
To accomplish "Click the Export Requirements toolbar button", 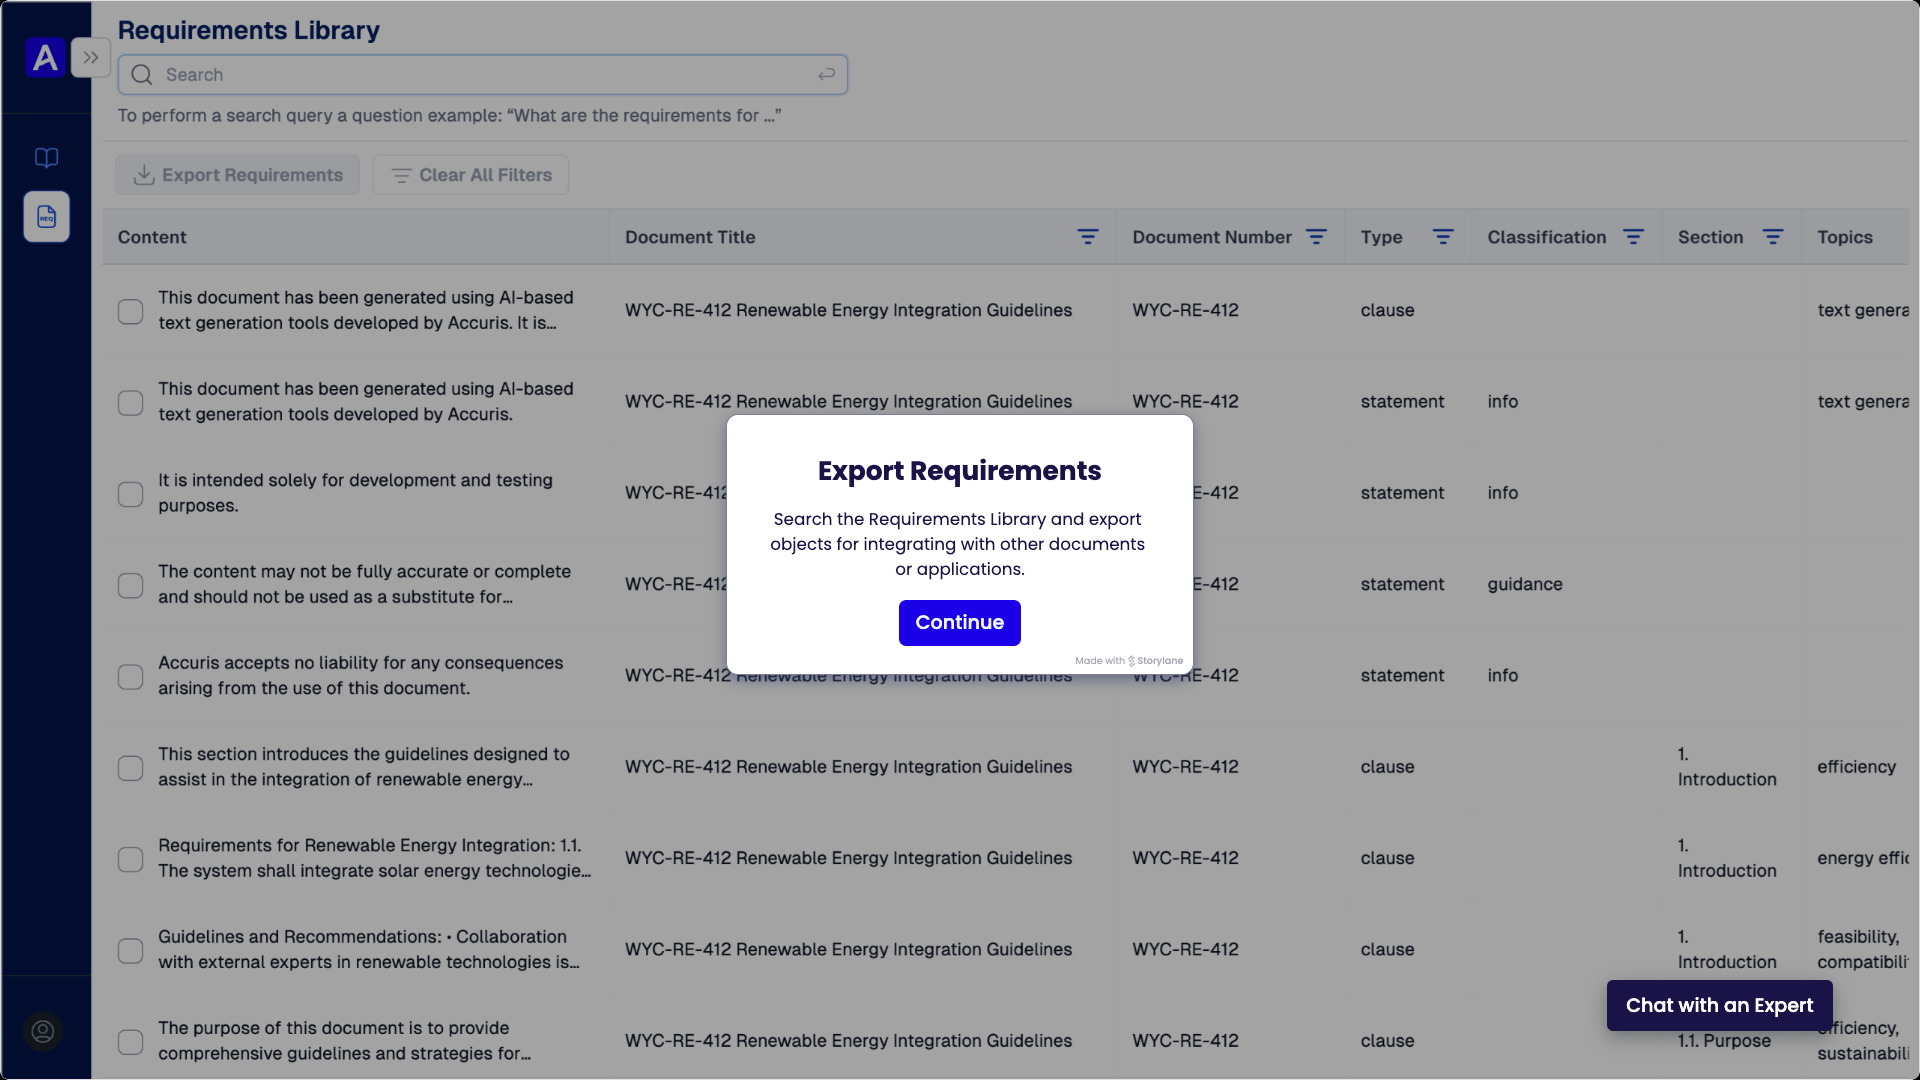I will (238, 175).
